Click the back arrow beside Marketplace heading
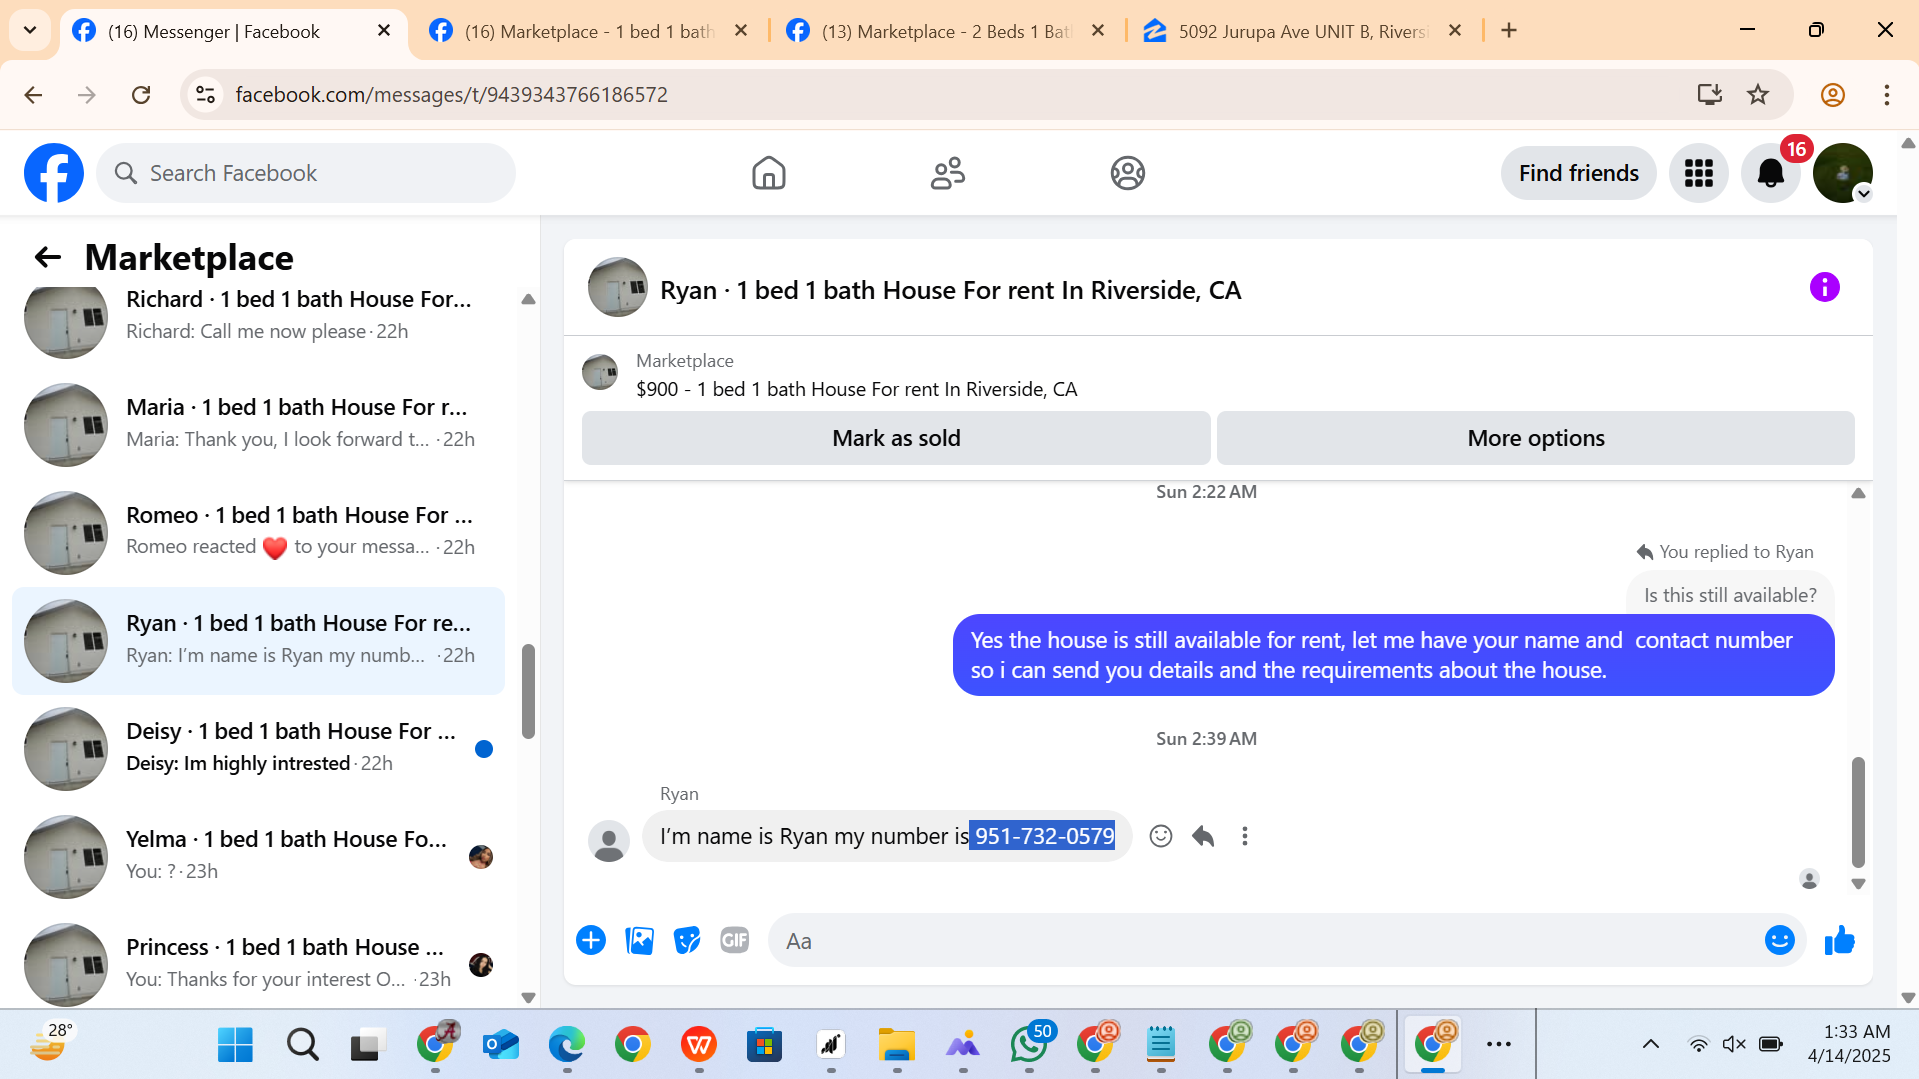The height and width of the screenshot is (1079, 1919). (48, 258)
